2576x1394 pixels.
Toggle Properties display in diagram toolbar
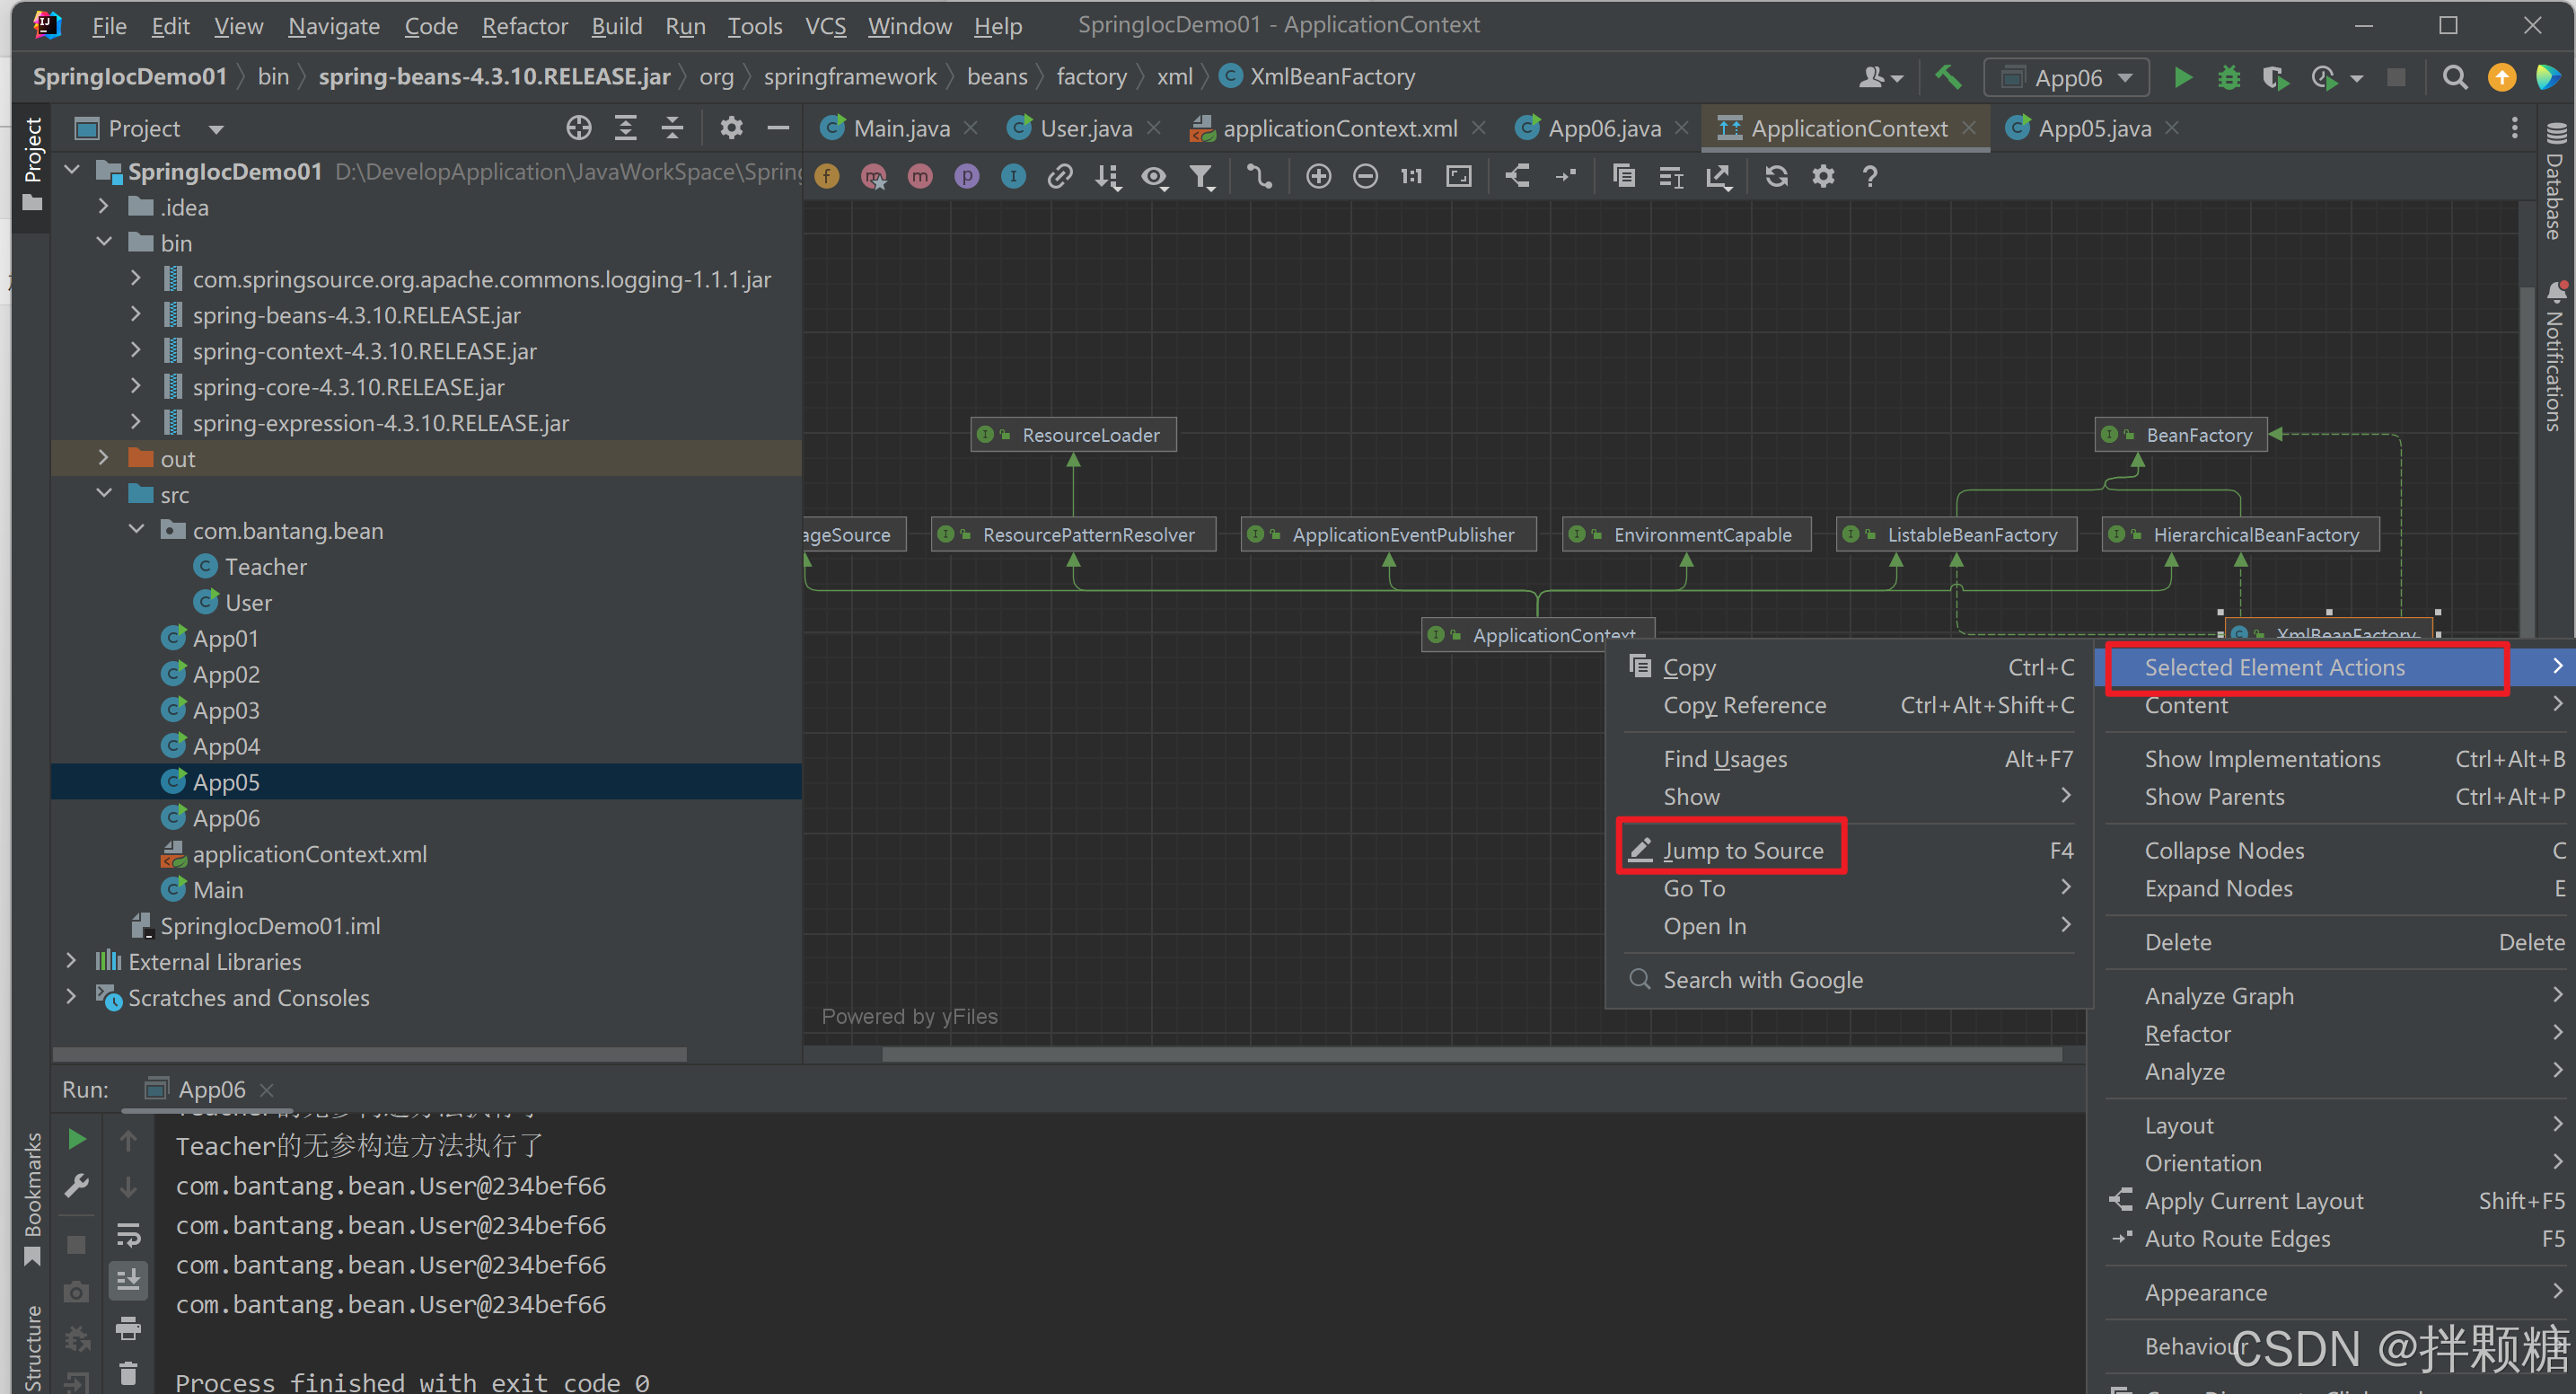tap(966, 177)
